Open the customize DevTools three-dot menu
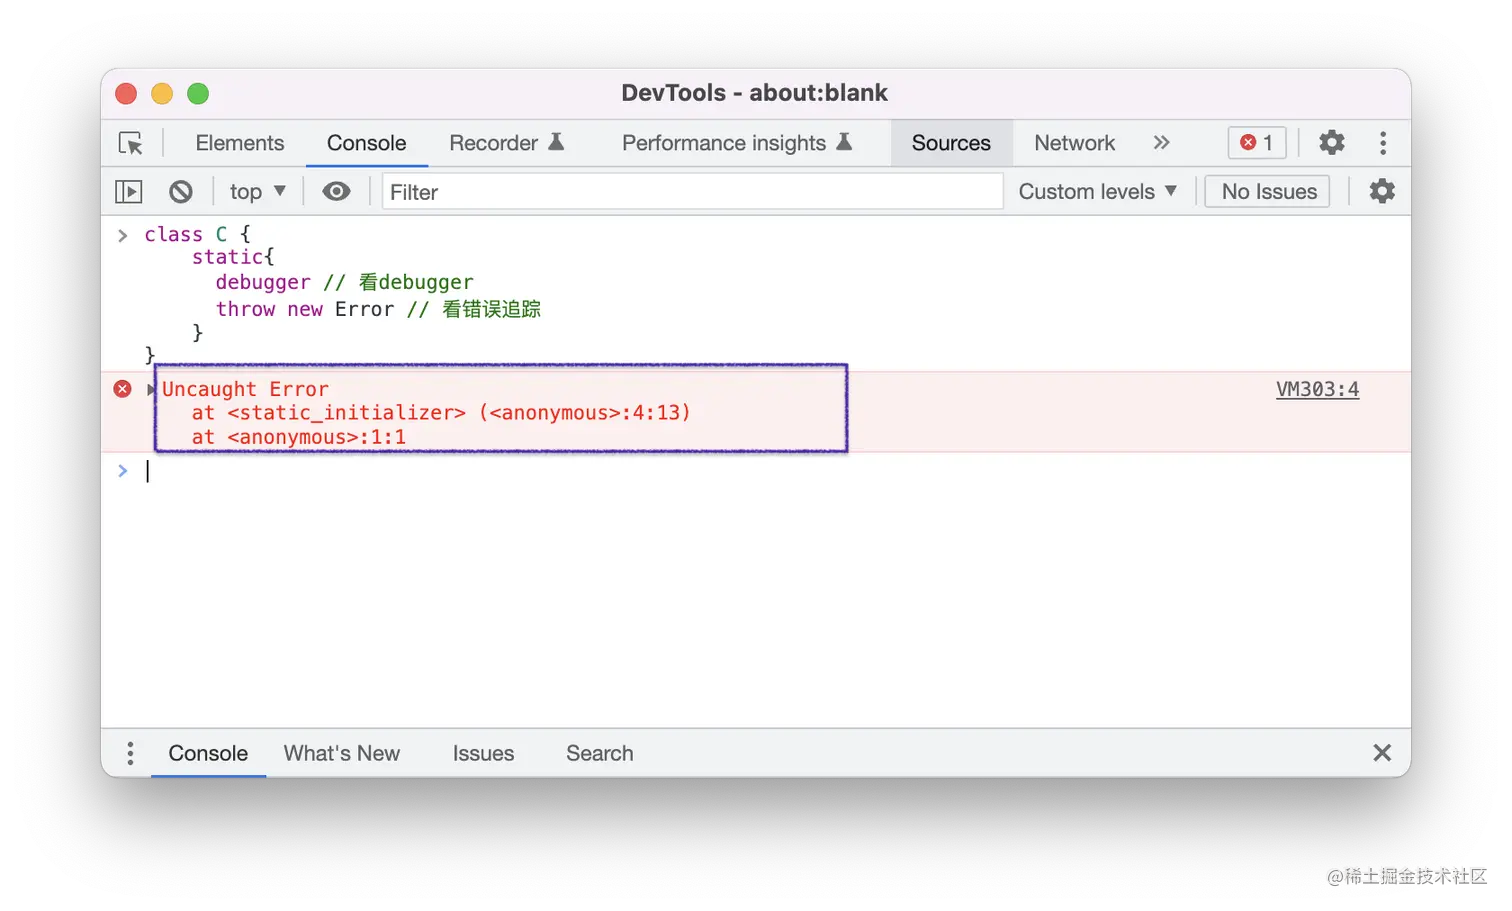This screenshot has height=911, width=1512. click(x=1383, y=143)
